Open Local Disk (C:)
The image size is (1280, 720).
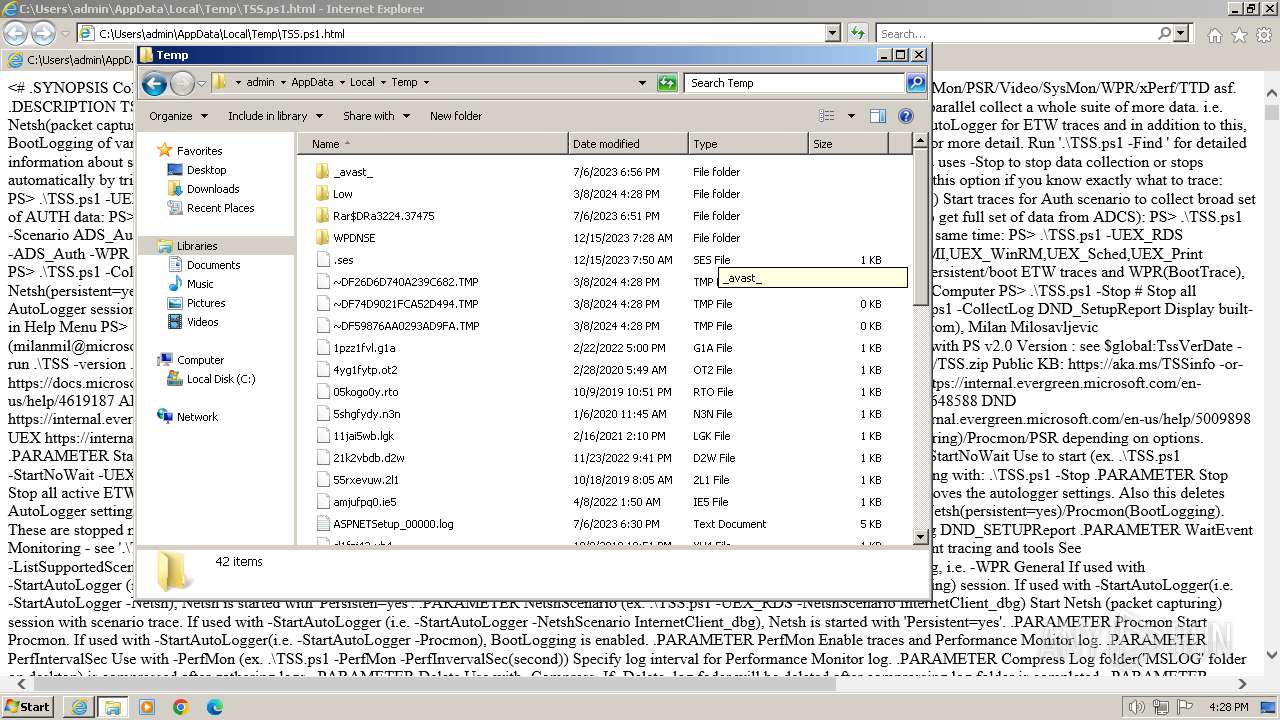[x=220, y=379]
